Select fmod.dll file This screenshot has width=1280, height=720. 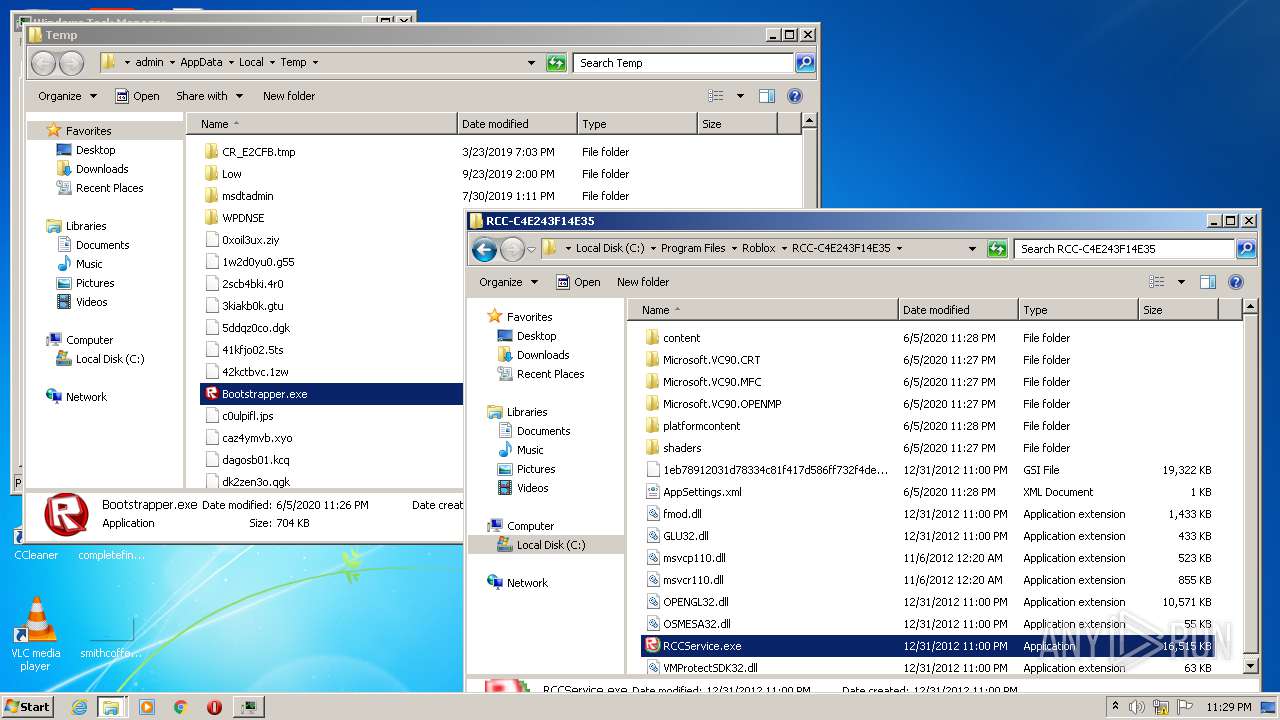coord(682,514)
